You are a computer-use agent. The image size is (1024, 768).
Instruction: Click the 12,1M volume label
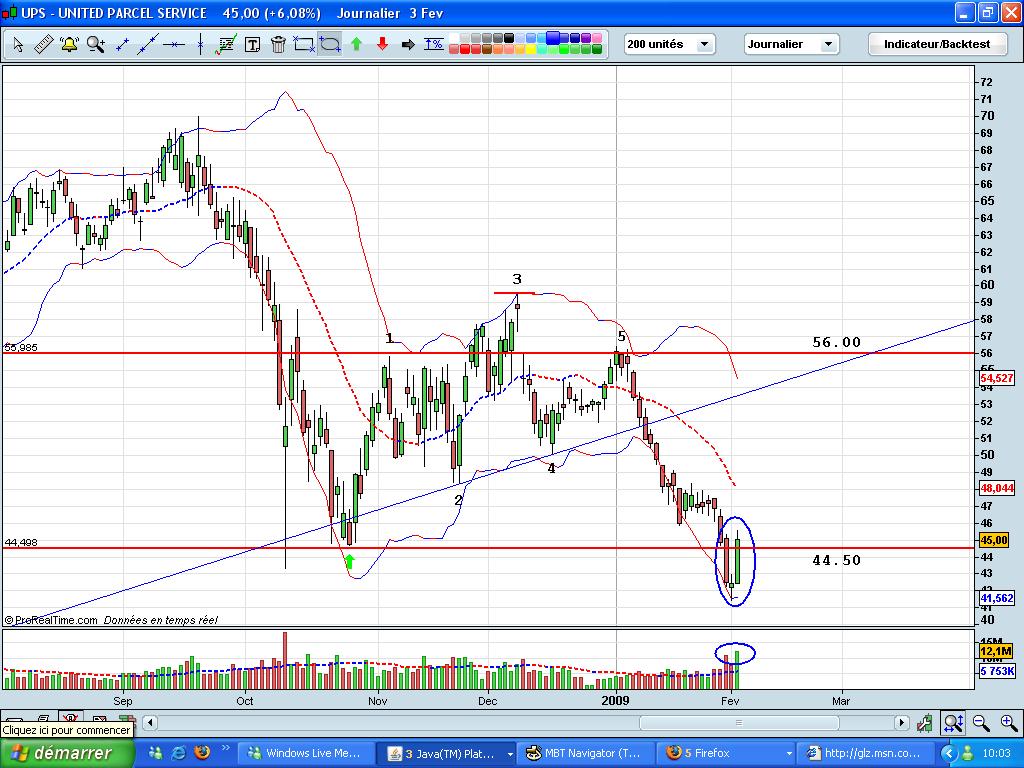pyautogui.click(x=995, y=652)
